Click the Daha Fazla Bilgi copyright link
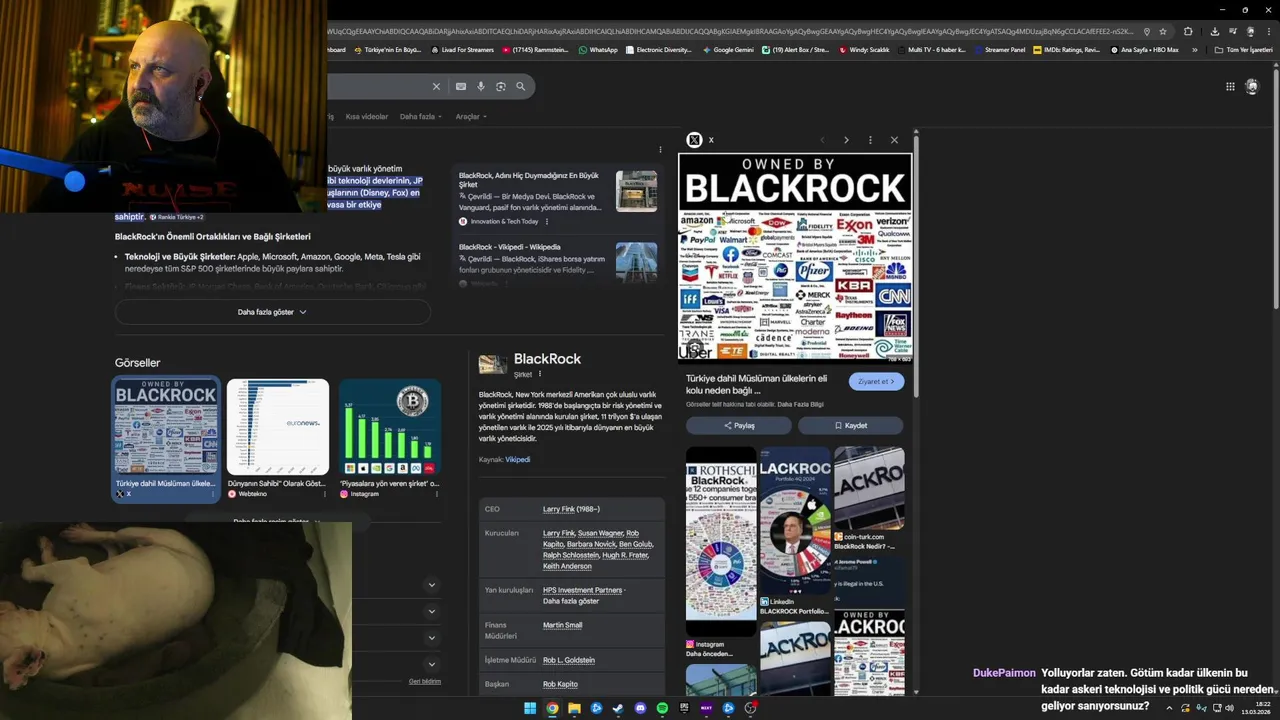The height and width of the screenshot is (720, 1280). (801, 404)
